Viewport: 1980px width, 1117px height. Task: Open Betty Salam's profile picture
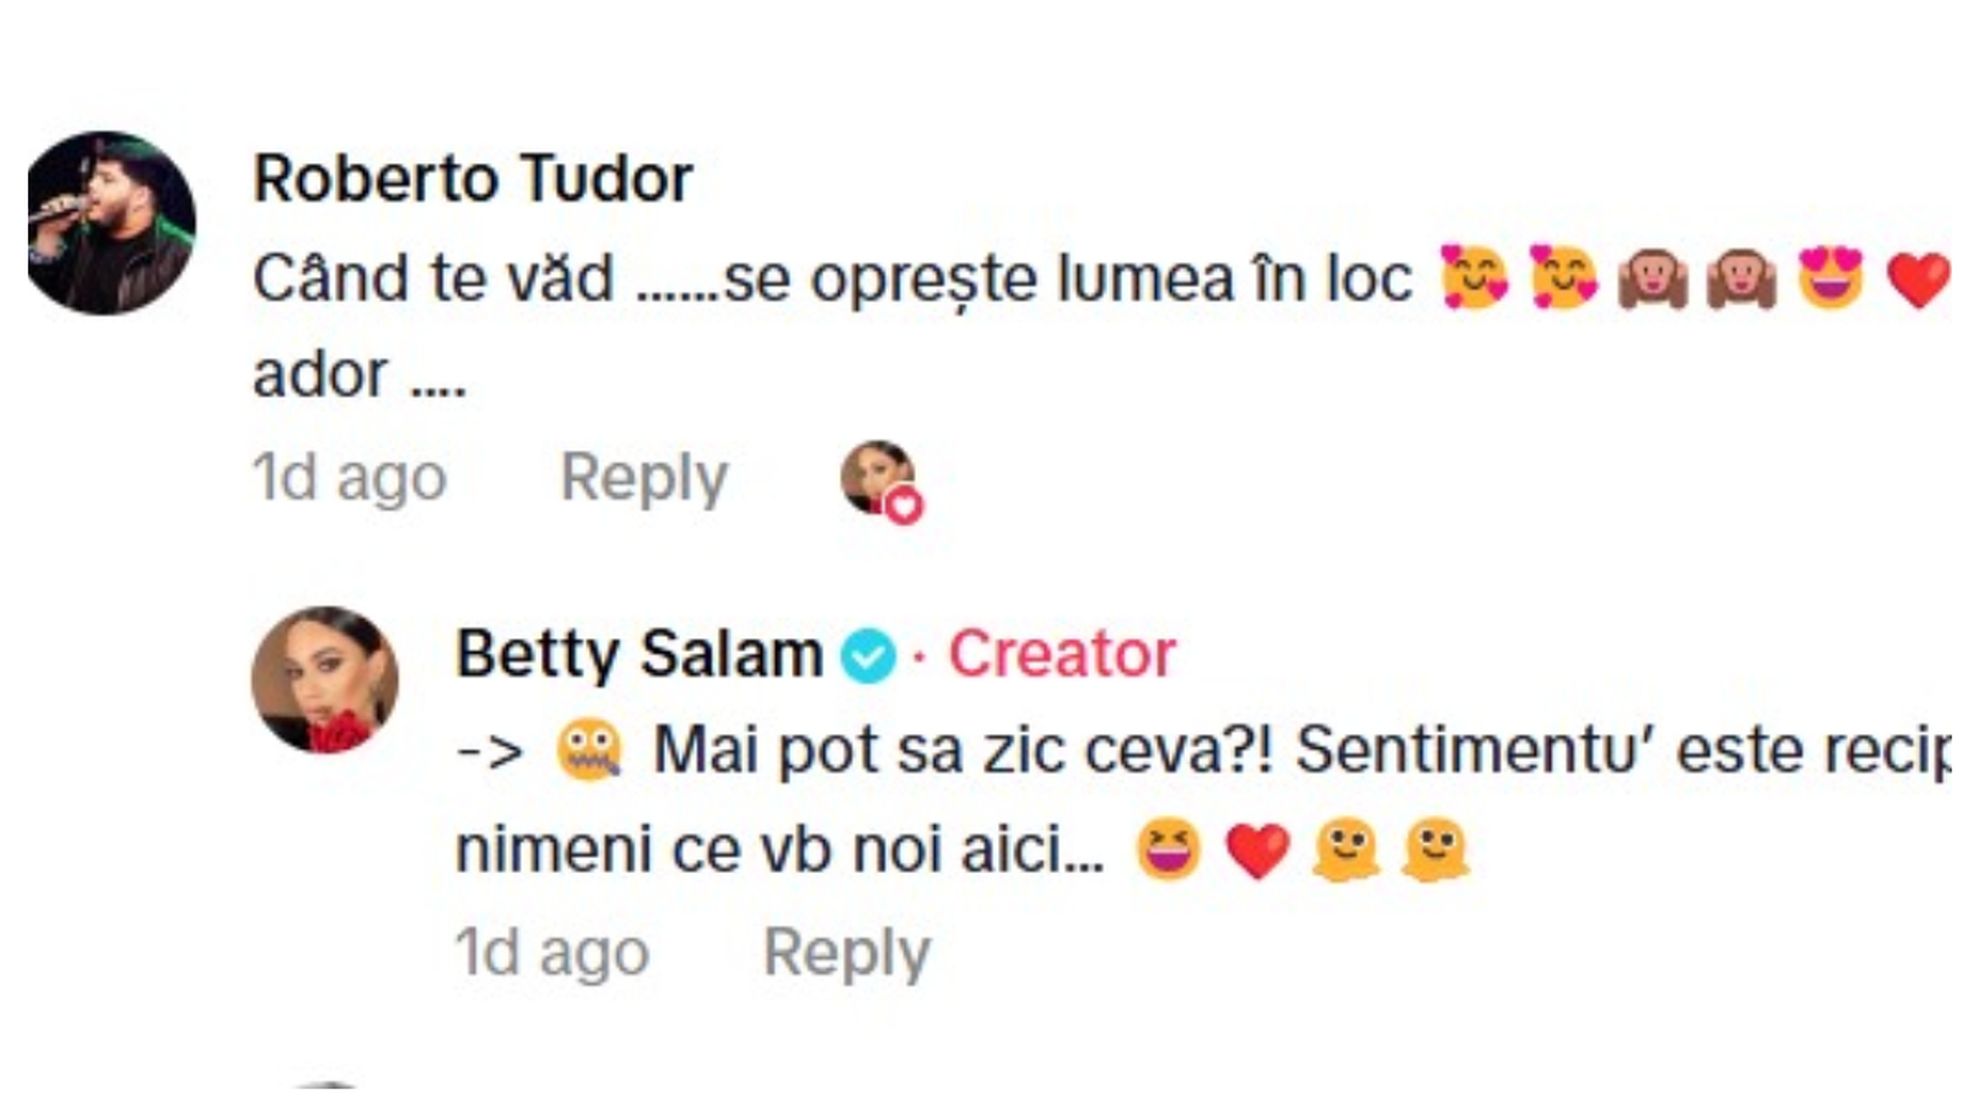pos(324,679)
